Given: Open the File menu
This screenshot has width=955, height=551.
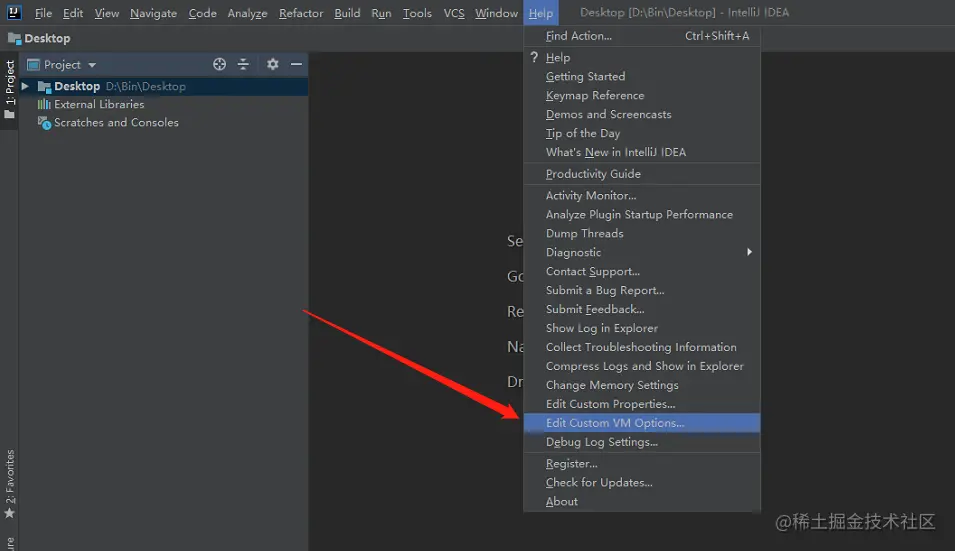Looking at the screenshot, I should (43, 13).
